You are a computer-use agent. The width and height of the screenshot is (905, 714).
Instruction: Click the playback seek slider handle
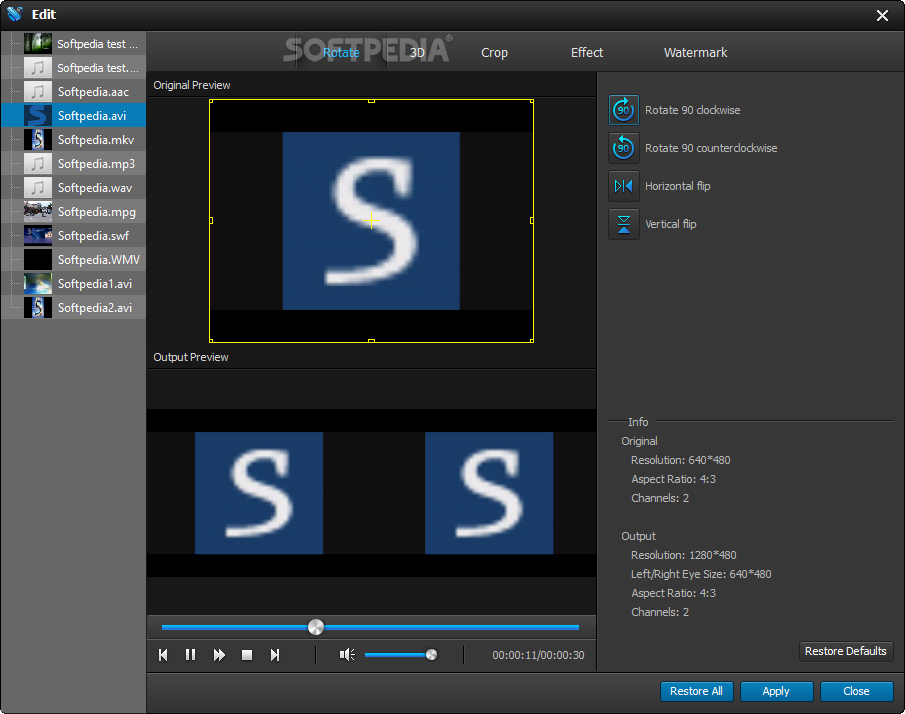tap(316, 627)
